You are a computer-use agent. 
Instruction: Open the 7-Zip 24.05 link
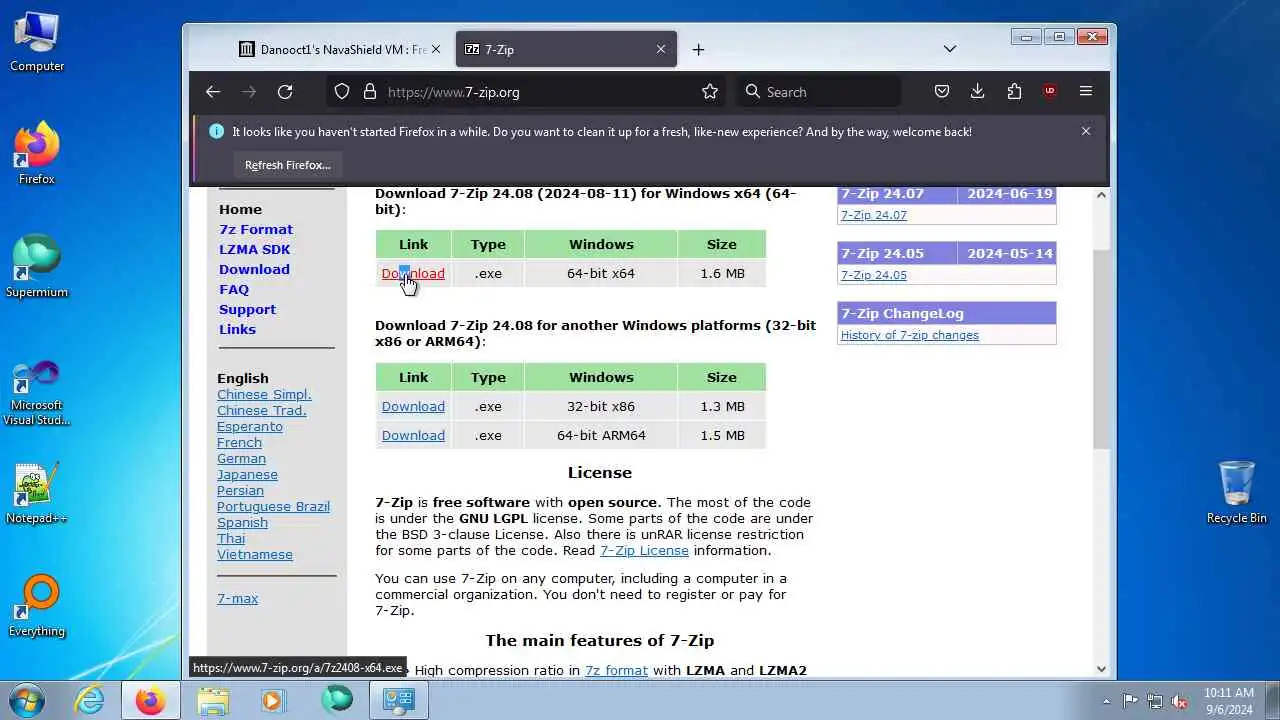874,275
